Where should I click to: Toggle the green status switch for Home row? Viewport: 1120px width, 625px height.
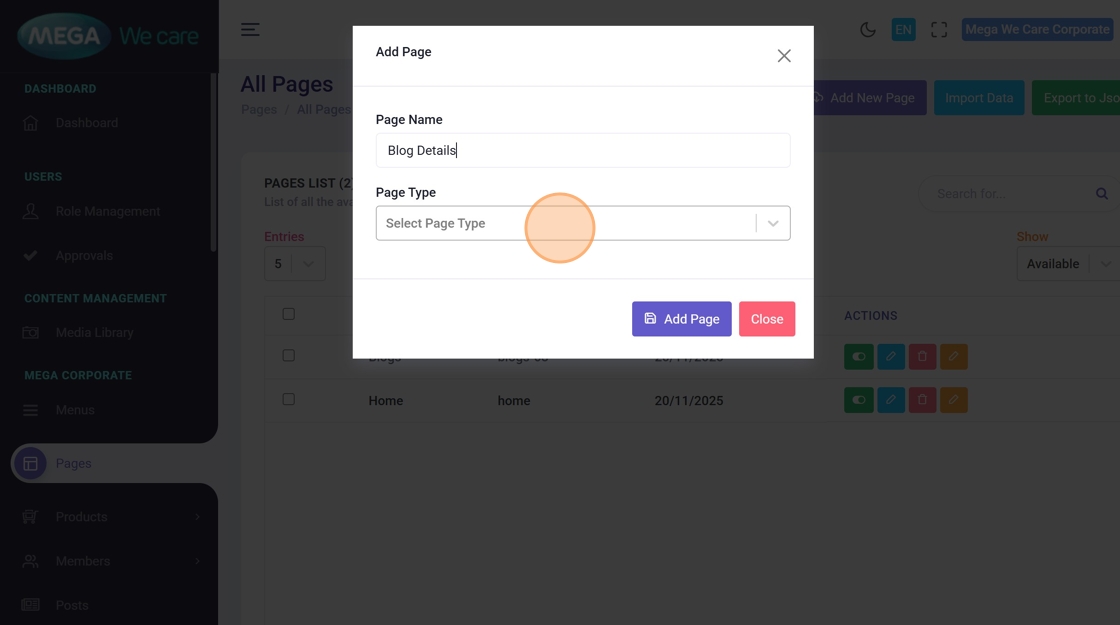click(858, 400)
